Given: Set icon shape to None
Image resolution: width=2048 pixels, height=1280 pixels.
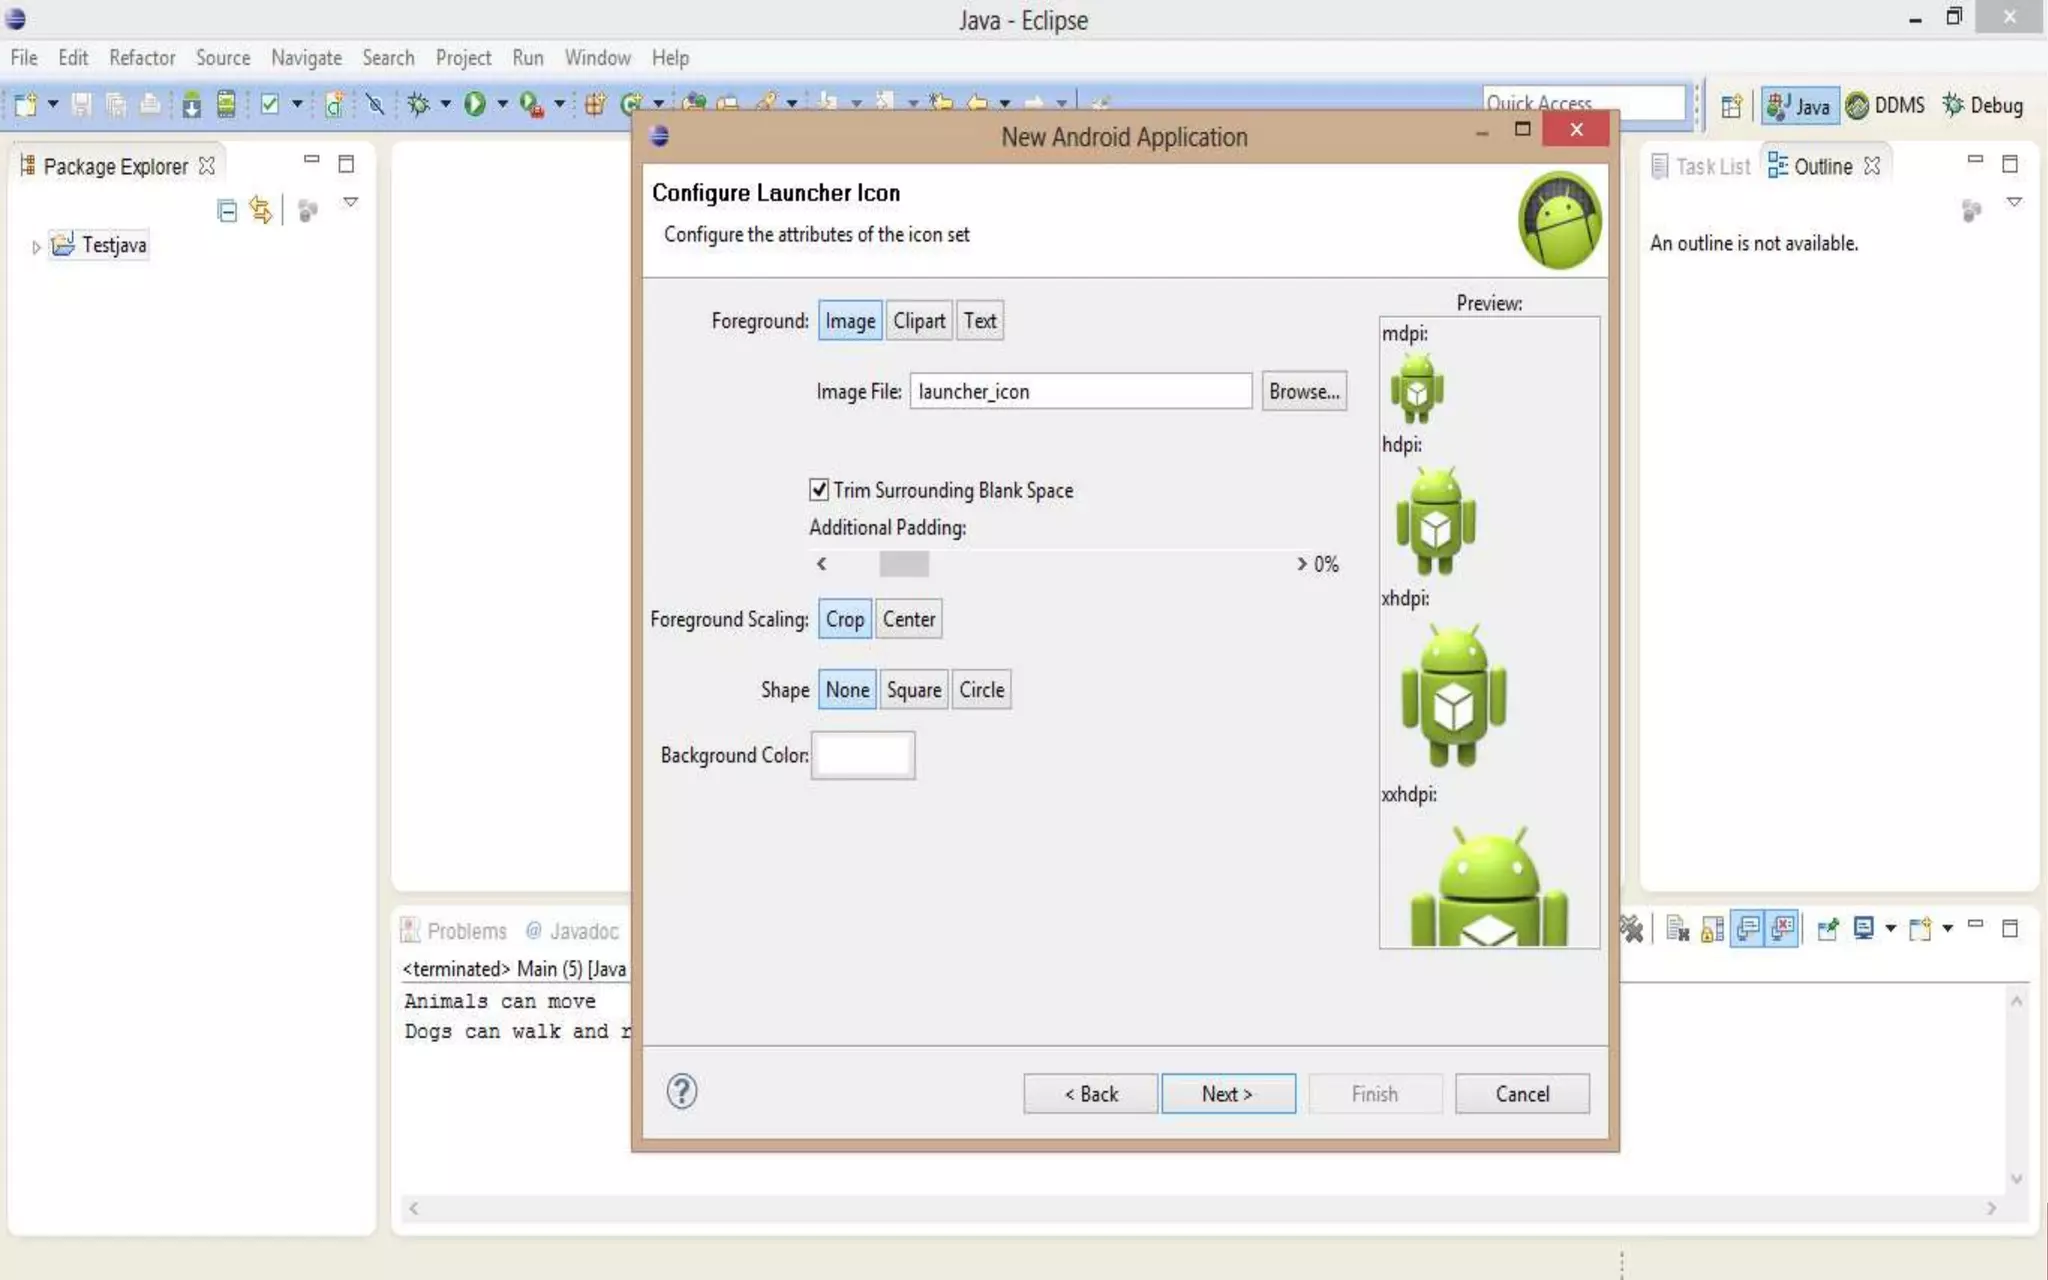Looking at the screenshot, I should [847, 690].
